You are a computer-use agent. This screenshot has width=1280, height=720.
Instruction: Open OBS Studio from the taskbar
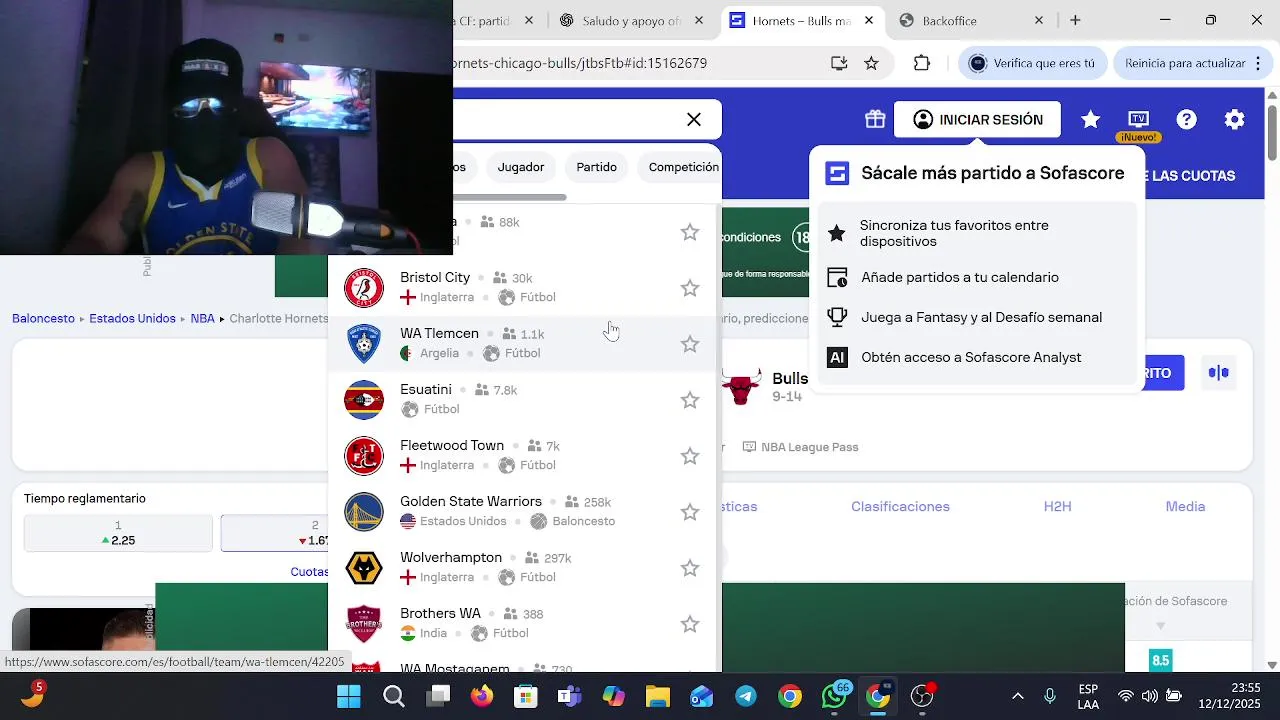coord(922,697)
